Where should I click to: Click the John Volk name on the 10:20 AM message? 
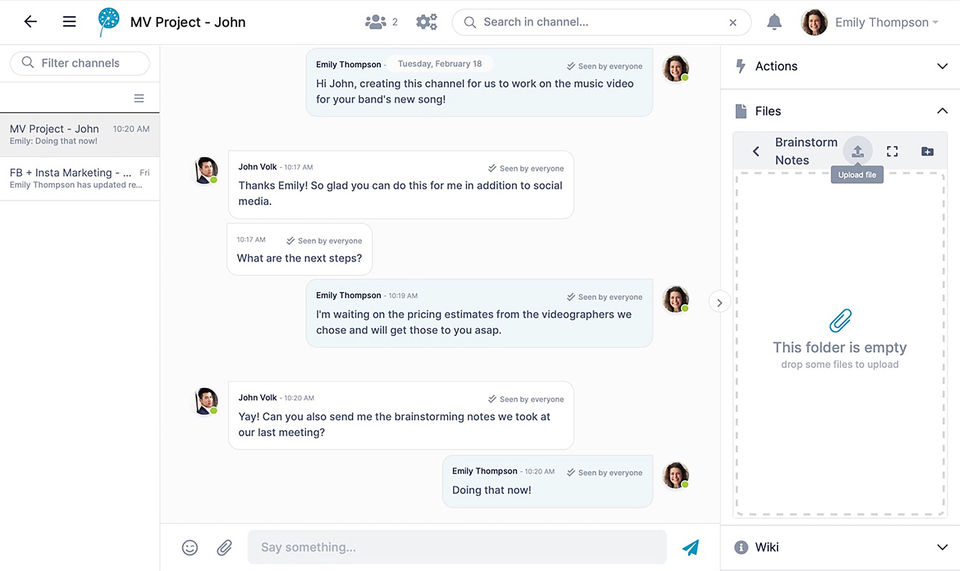(x=257, y=398)
